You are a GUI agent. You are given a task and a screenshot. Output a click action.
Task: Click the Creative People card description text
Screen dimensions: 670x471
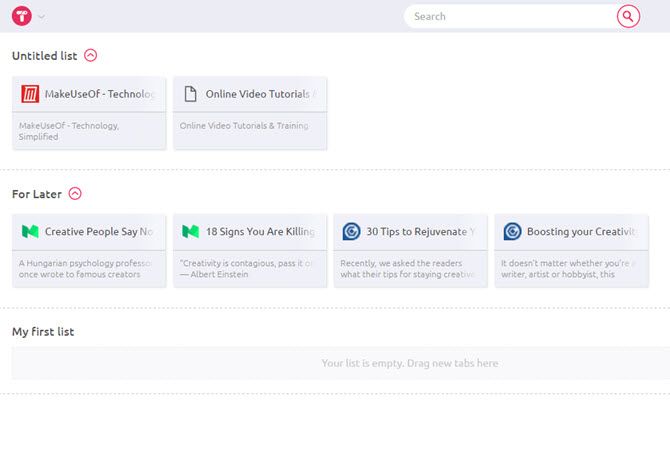pyautogui.click(x=85, y=269)
